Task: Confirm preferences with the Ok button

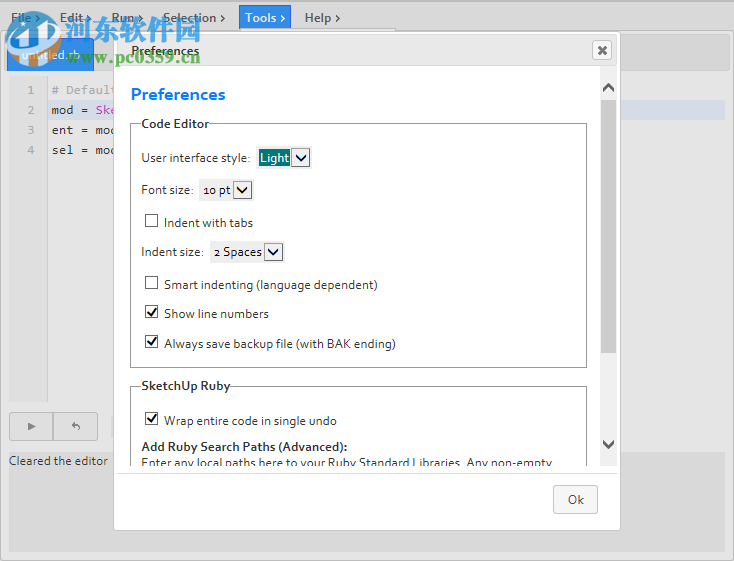Action: pyautogui.click(x=575, y=500)
